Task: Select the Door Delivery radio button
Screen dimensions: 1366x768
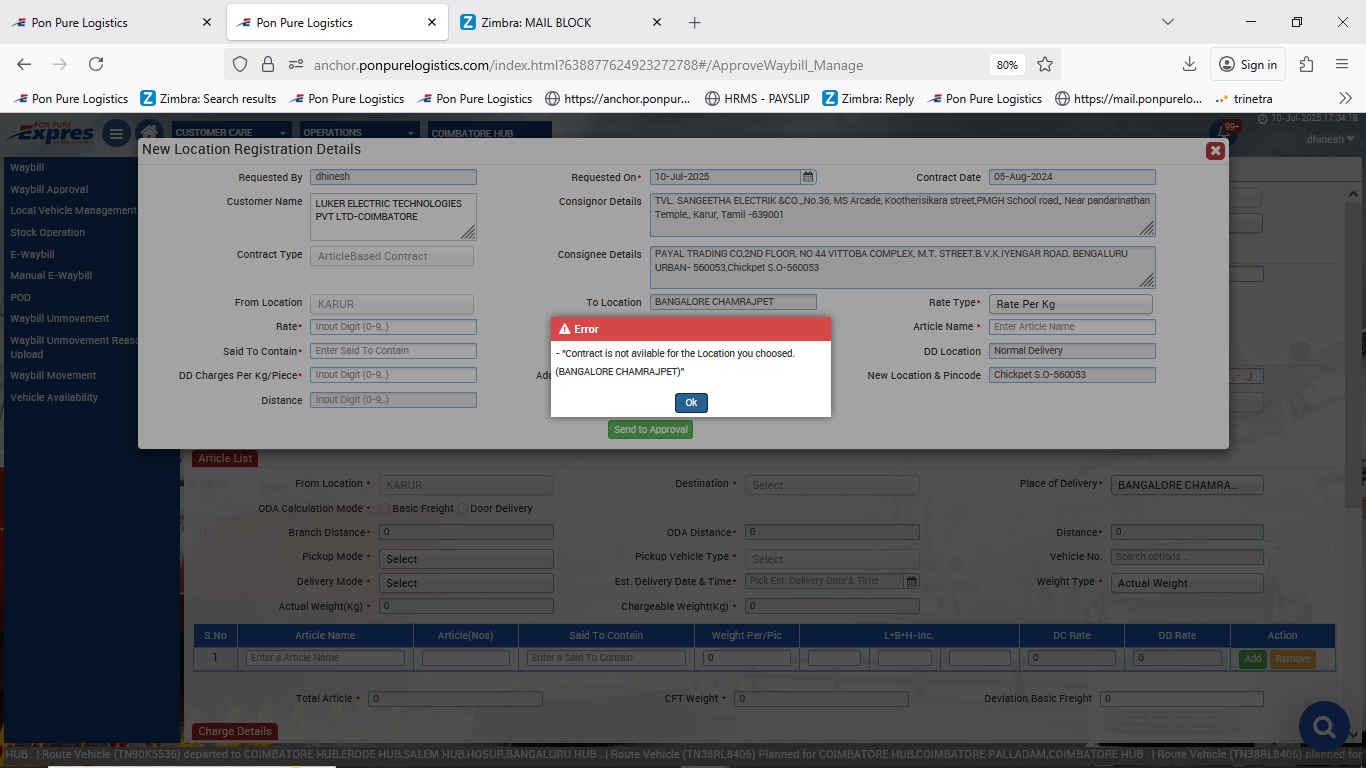Action: click(463, 509)
